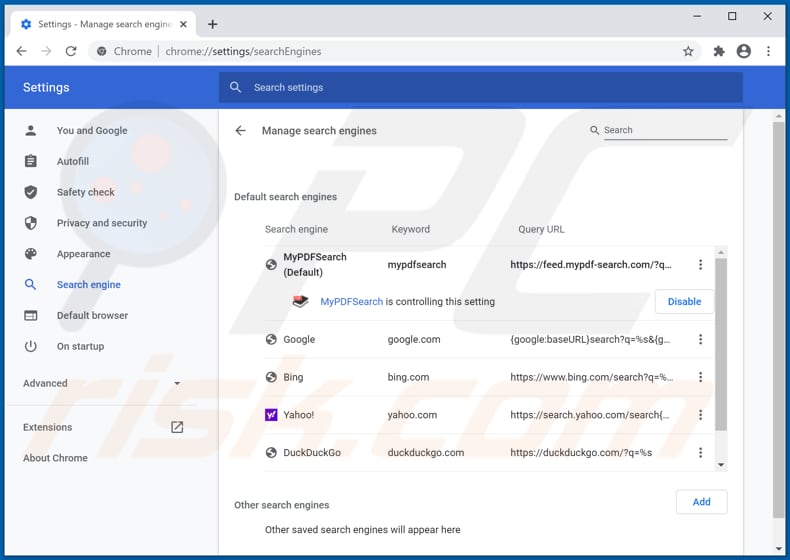Expand the Advanced settings section

click(100, 383)
